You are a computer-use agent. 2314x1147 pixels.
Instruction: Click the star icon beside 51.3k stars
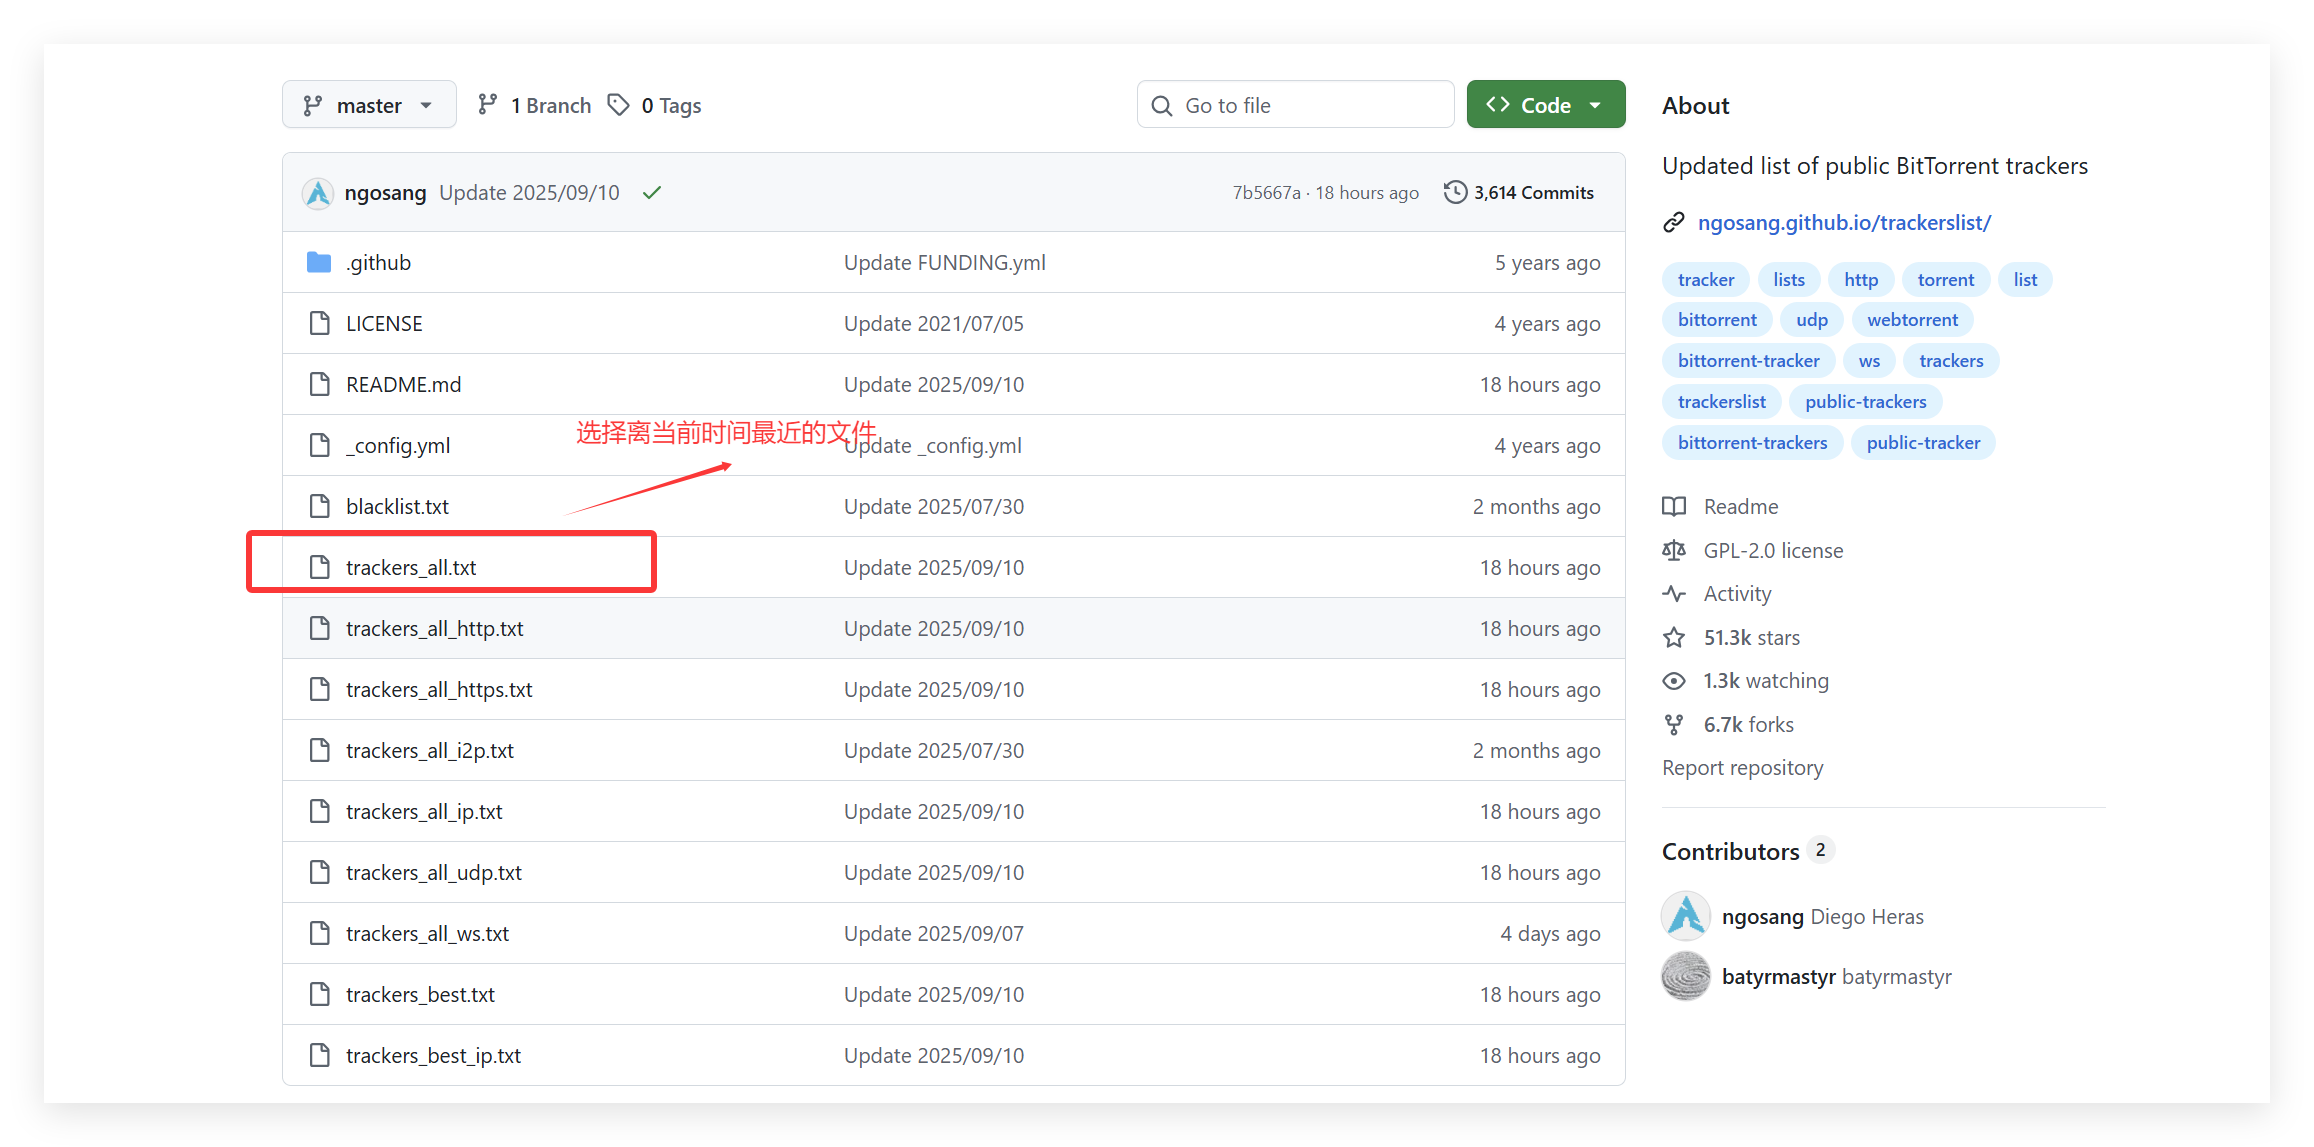click(1674, 638)
